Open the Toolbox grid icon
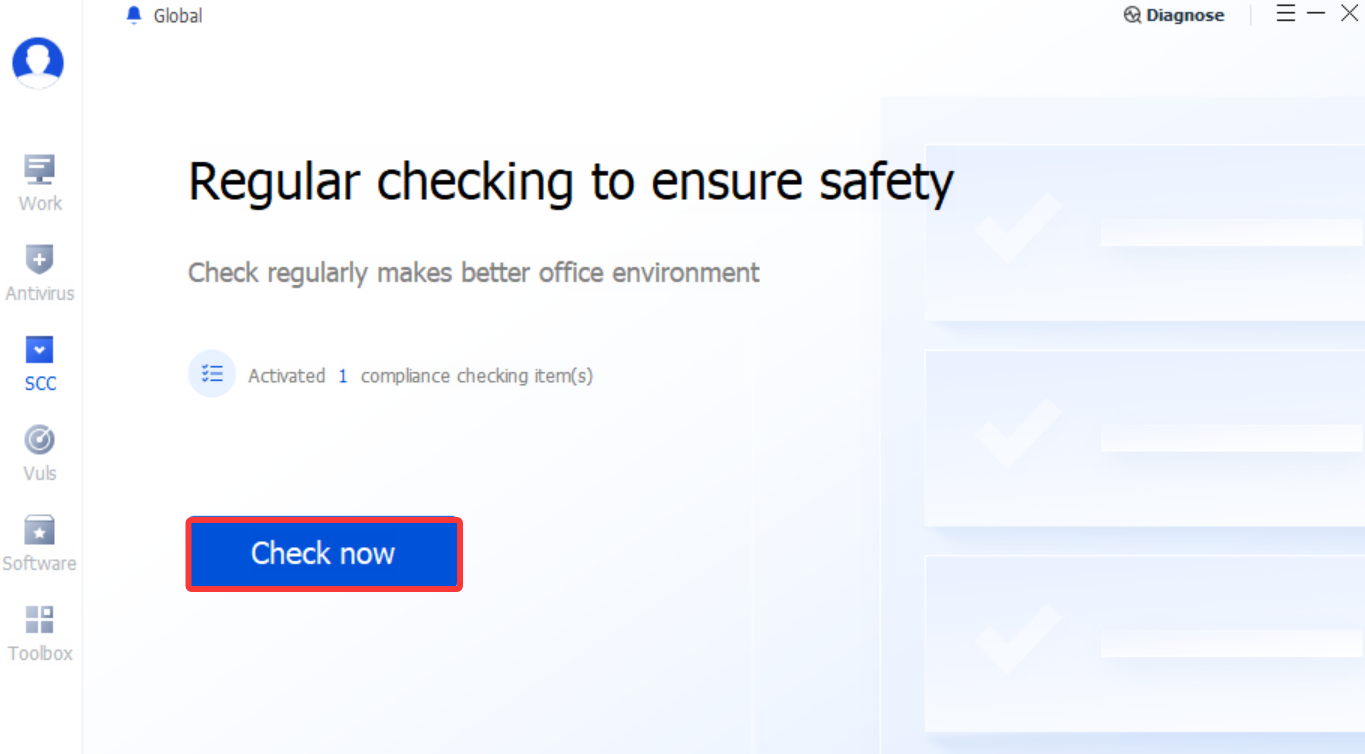 tap(40, 619)
